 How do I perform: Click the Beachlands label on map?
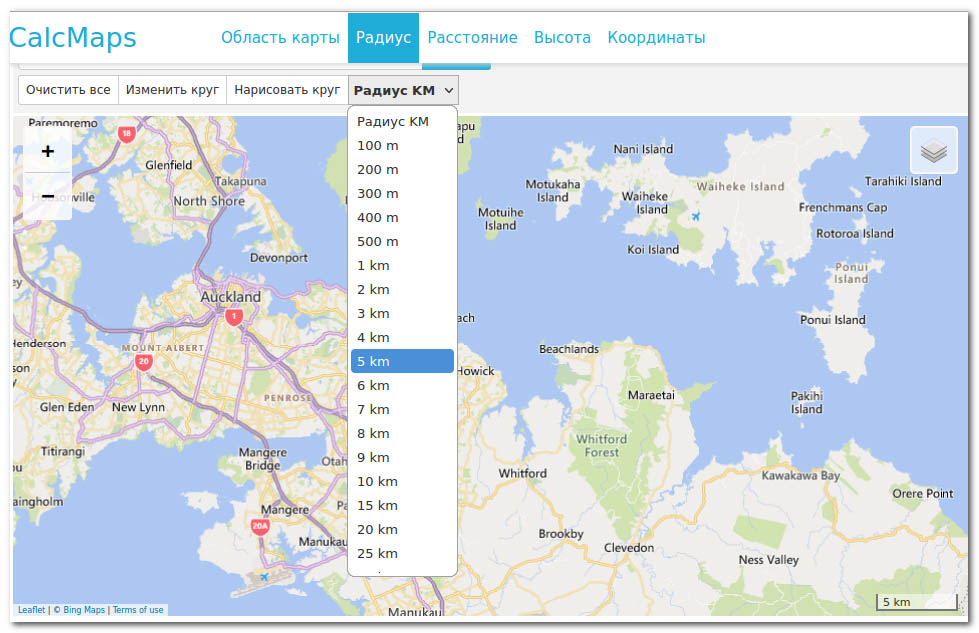[569, 349]
